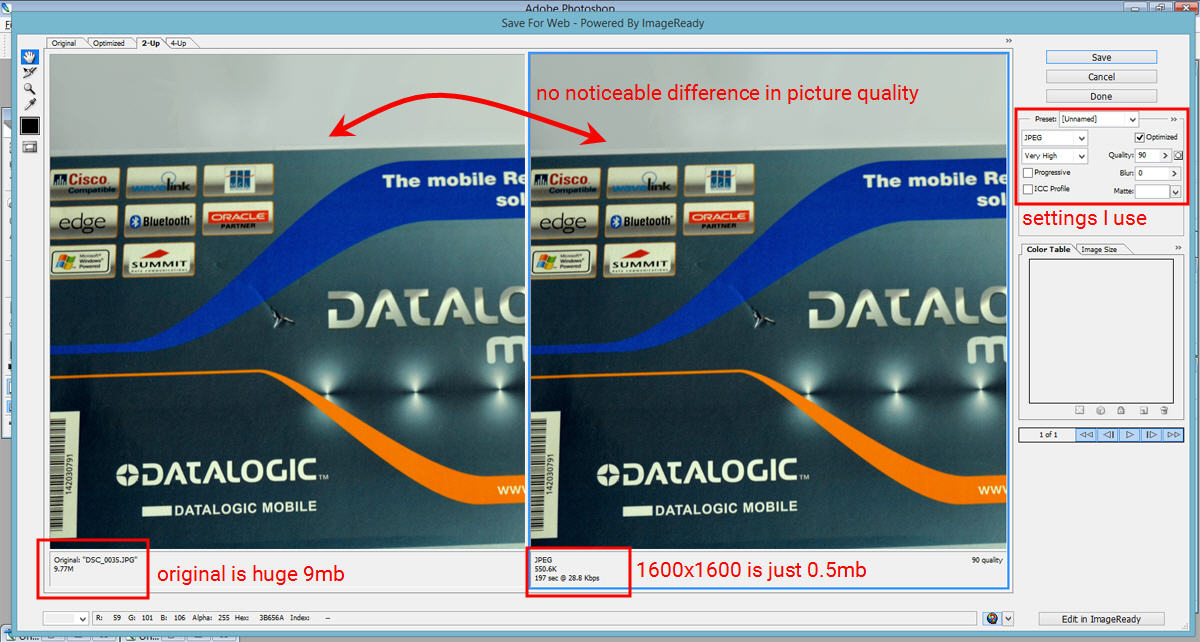Image resolution: width=1200 pixels, height=642 pixels.
Task: Switch to the Optimized tab
Action: point(108,43)
